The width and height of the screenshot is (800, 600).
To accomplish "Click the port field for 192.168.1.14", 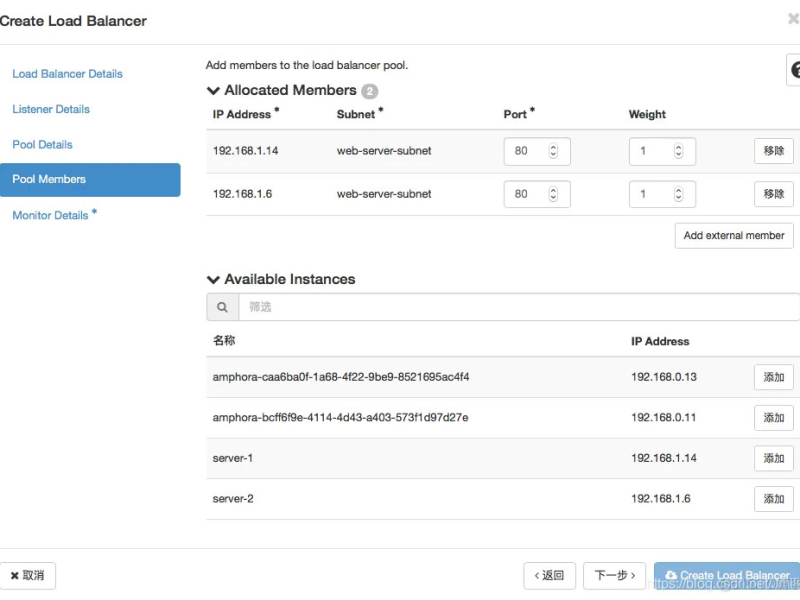I will (537, 151).
